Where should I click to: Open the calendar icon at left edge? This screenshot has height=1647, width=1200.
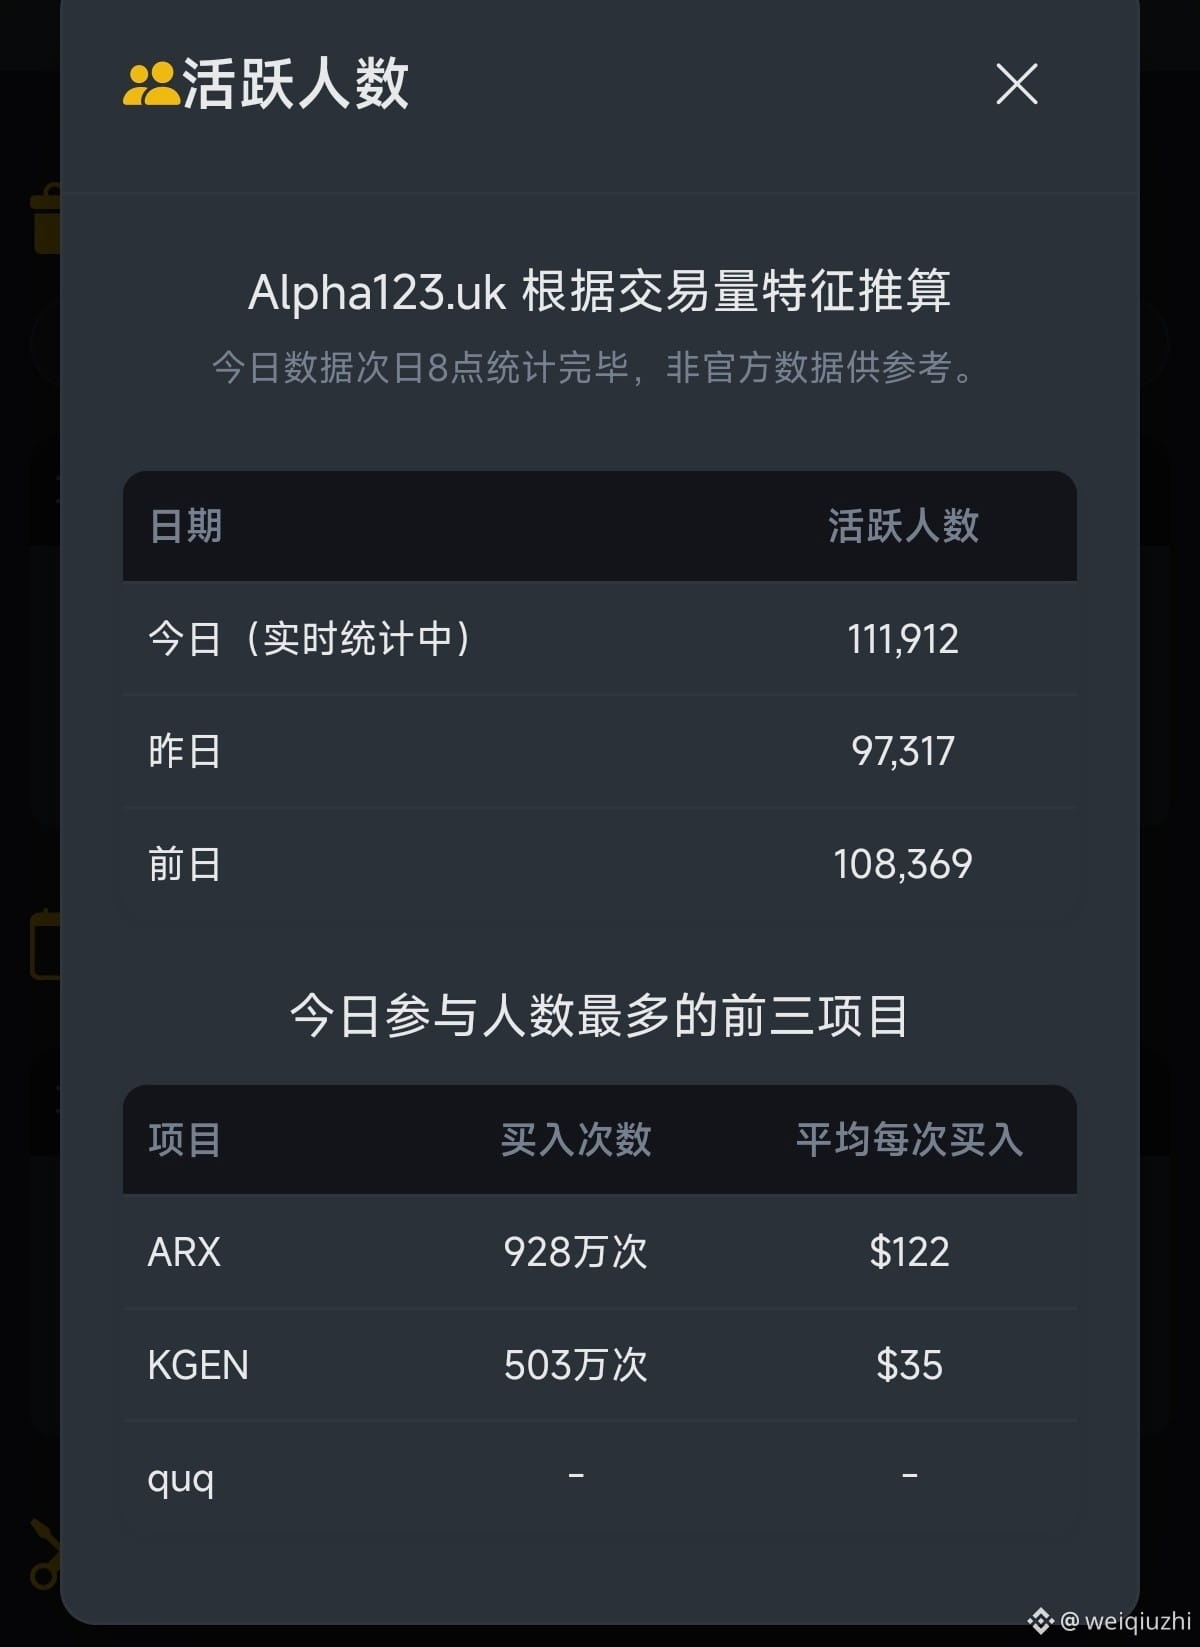tap(45, 944)
